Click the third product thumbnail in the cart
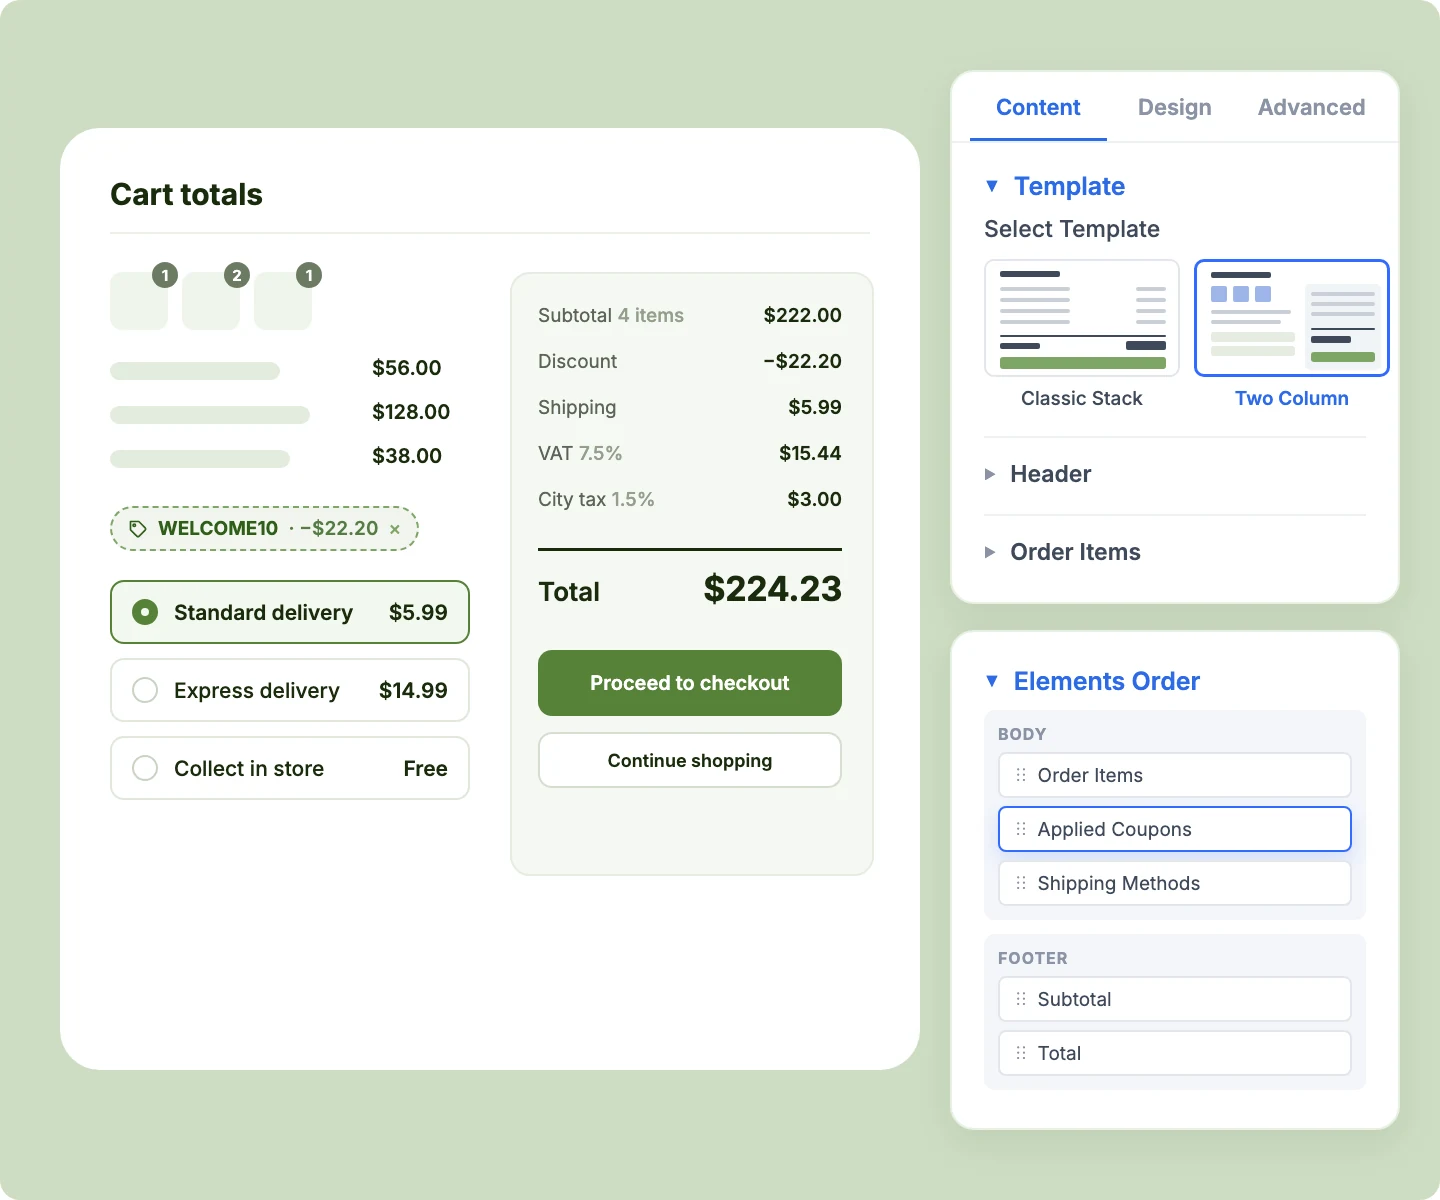Image resolution: width=1440 pixels, height=1200 pixels. 283,301
